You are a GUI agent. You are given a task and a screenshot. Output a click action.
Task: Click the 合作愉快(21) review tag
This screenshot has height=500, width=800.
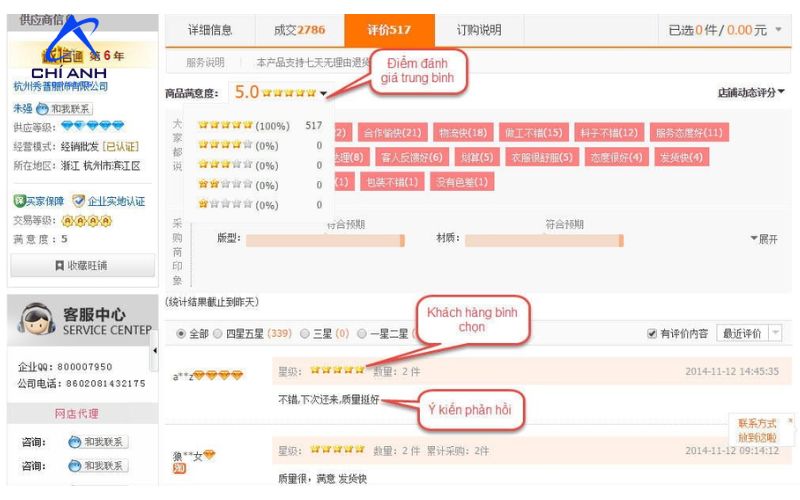(392, 133)
